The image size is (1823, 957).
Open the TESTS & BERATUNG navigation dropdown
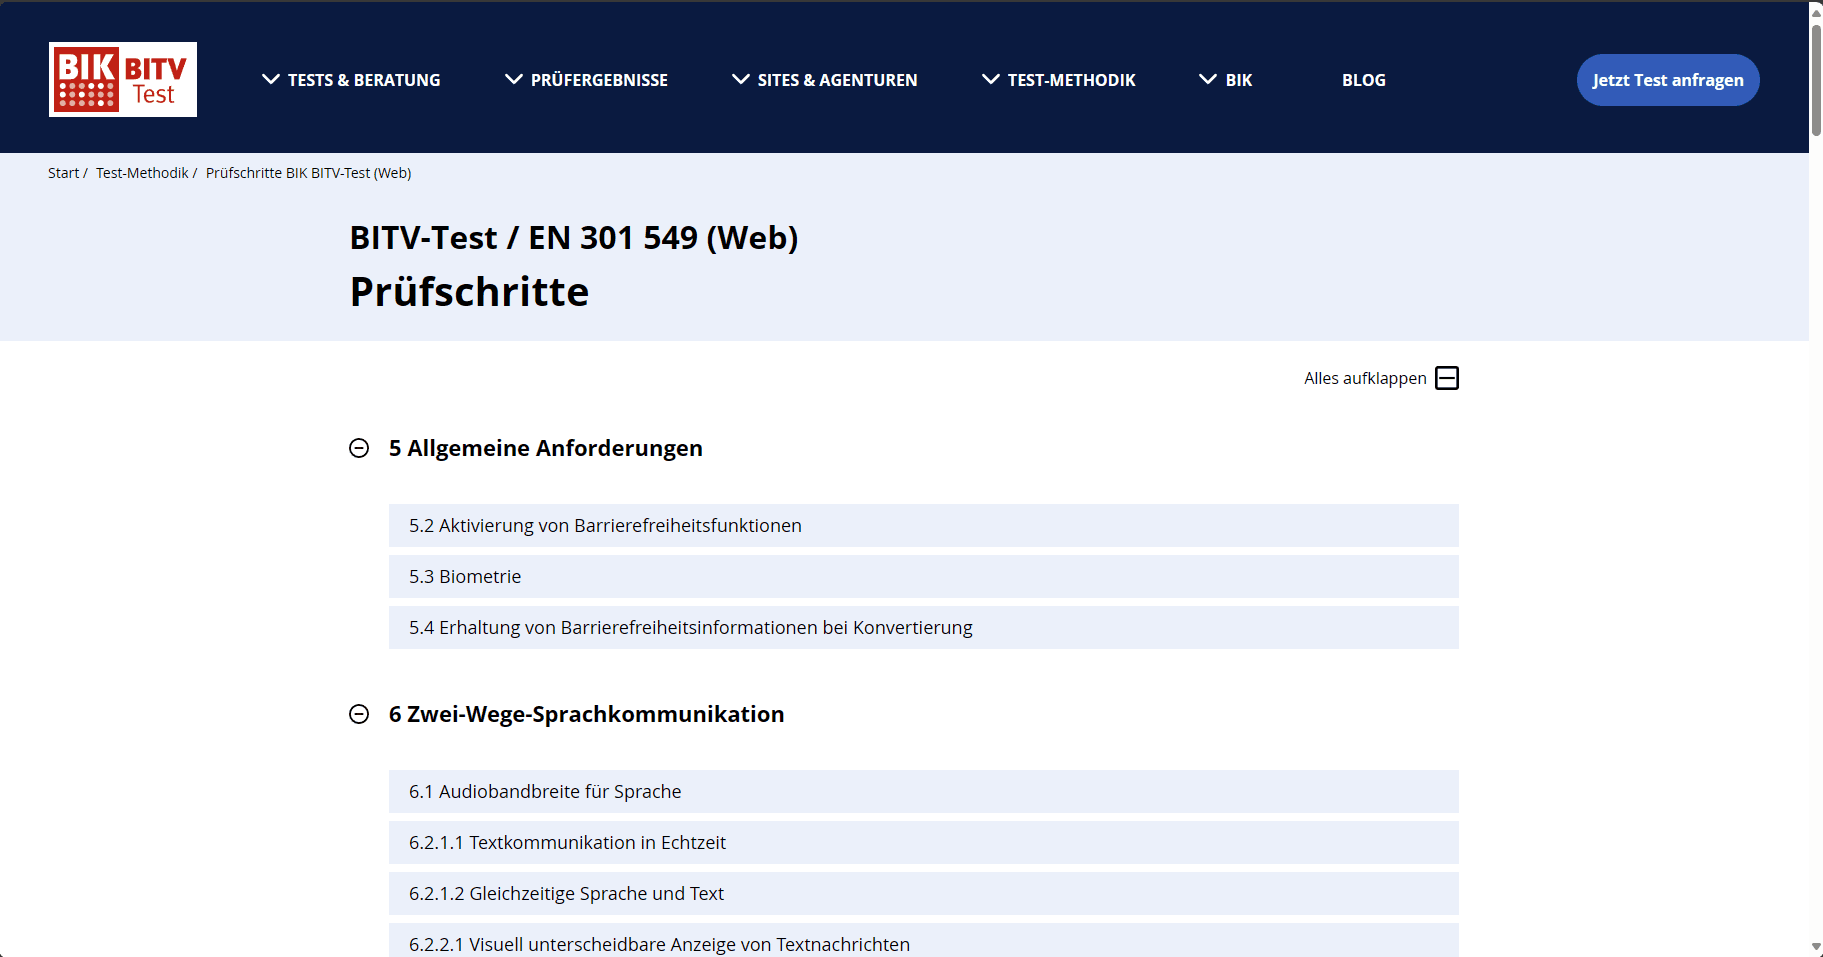point(364,80)
